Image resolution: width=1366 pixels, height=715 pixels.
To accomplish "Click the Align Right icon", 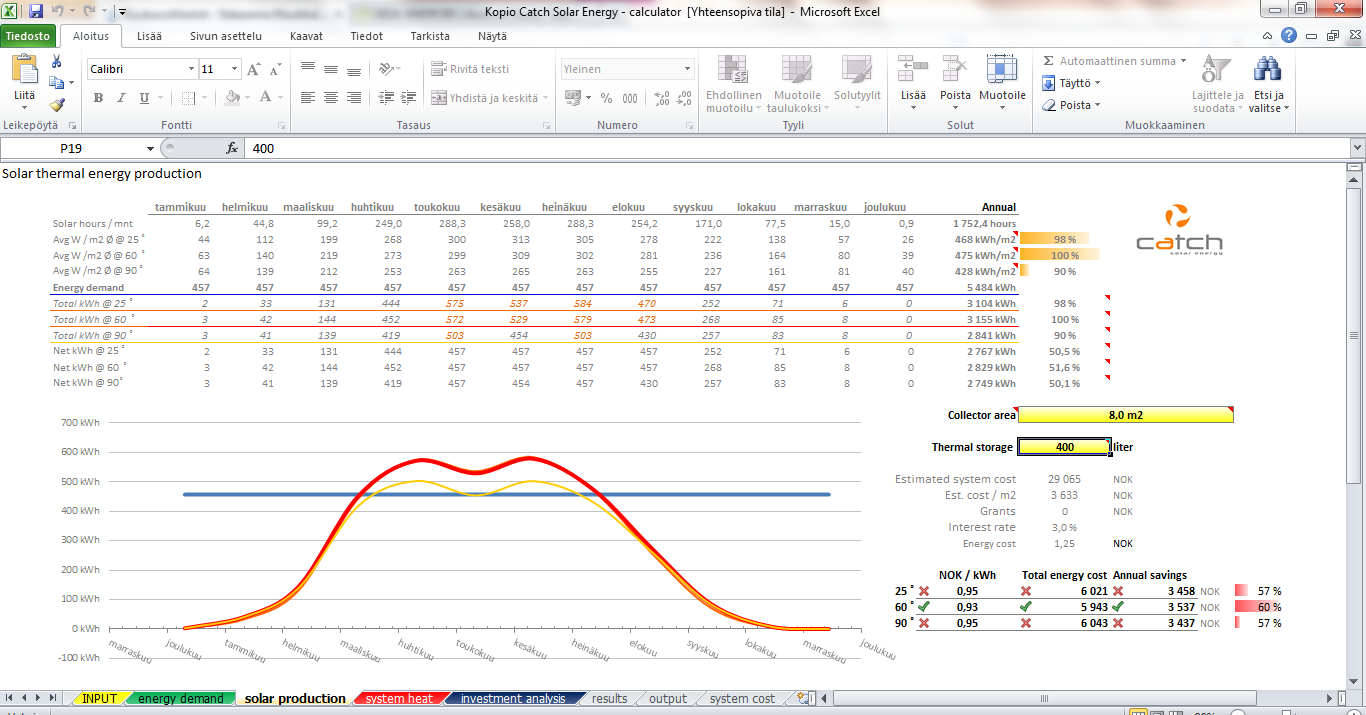I will (x=354, y=98).
